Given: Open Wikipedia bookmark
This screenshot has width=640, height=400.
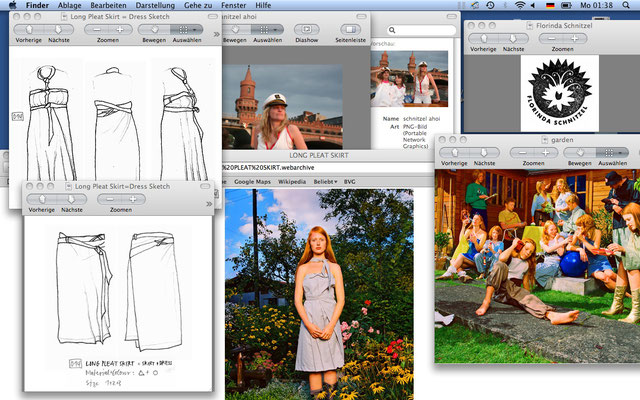Looking at the screenshot, I should tap(292, 182).
